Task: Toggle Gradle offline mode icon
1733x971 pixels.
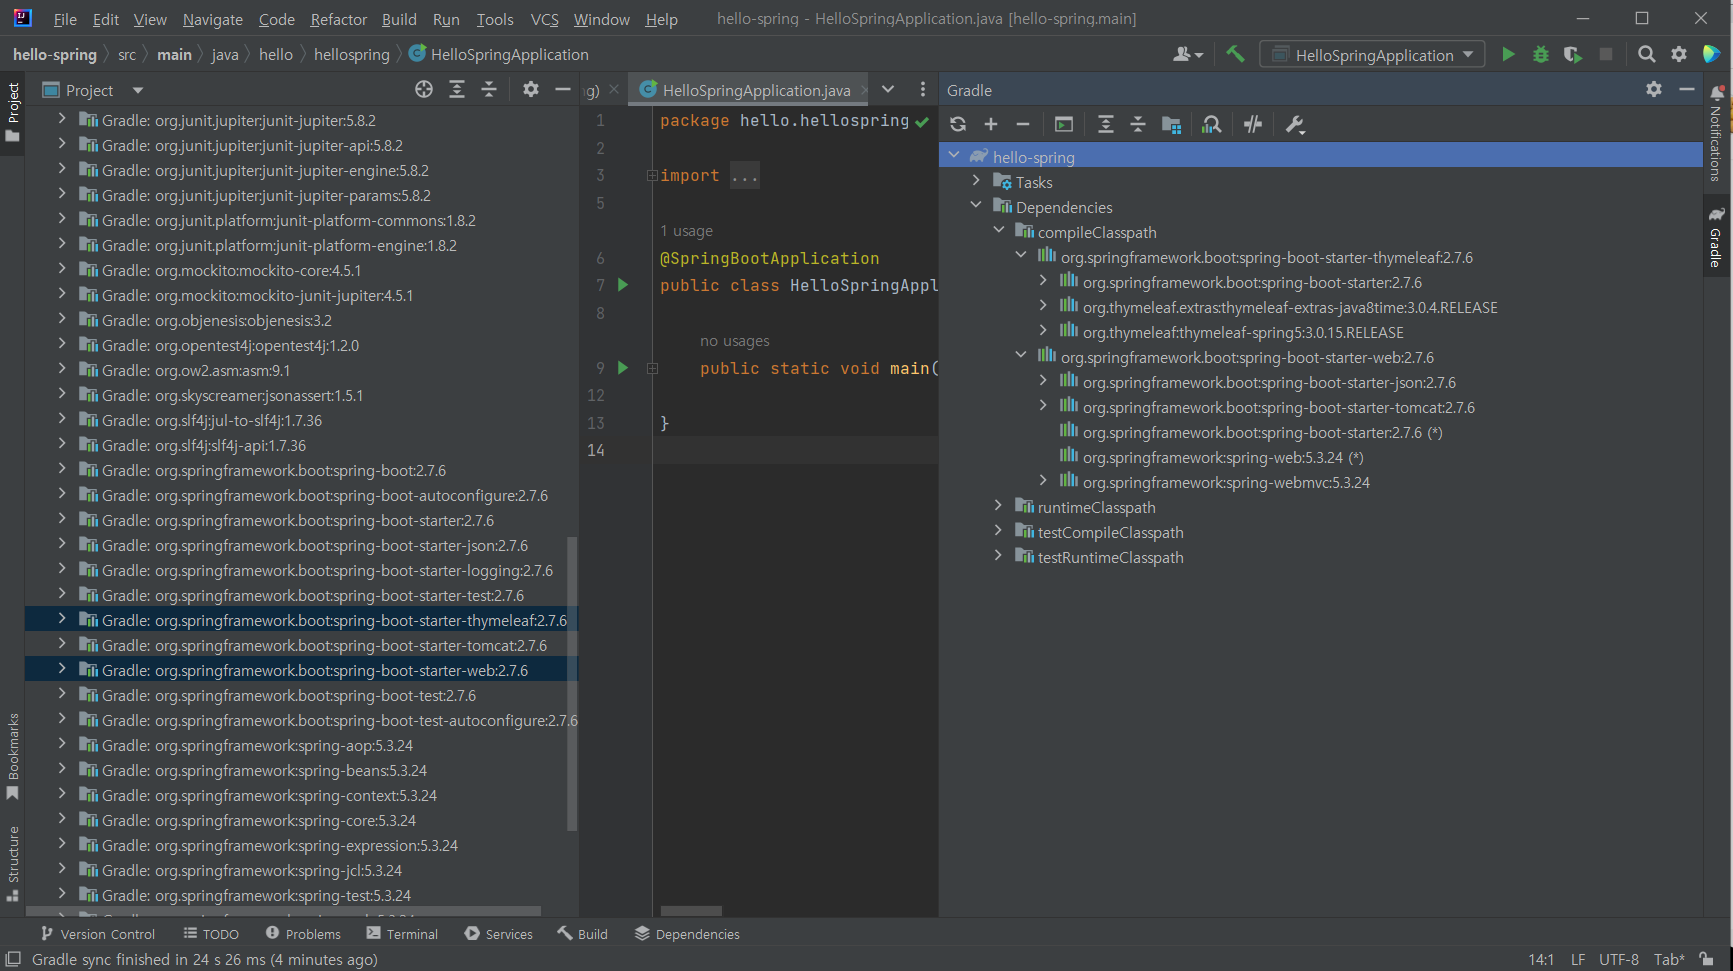Action: pos(1253,125)
